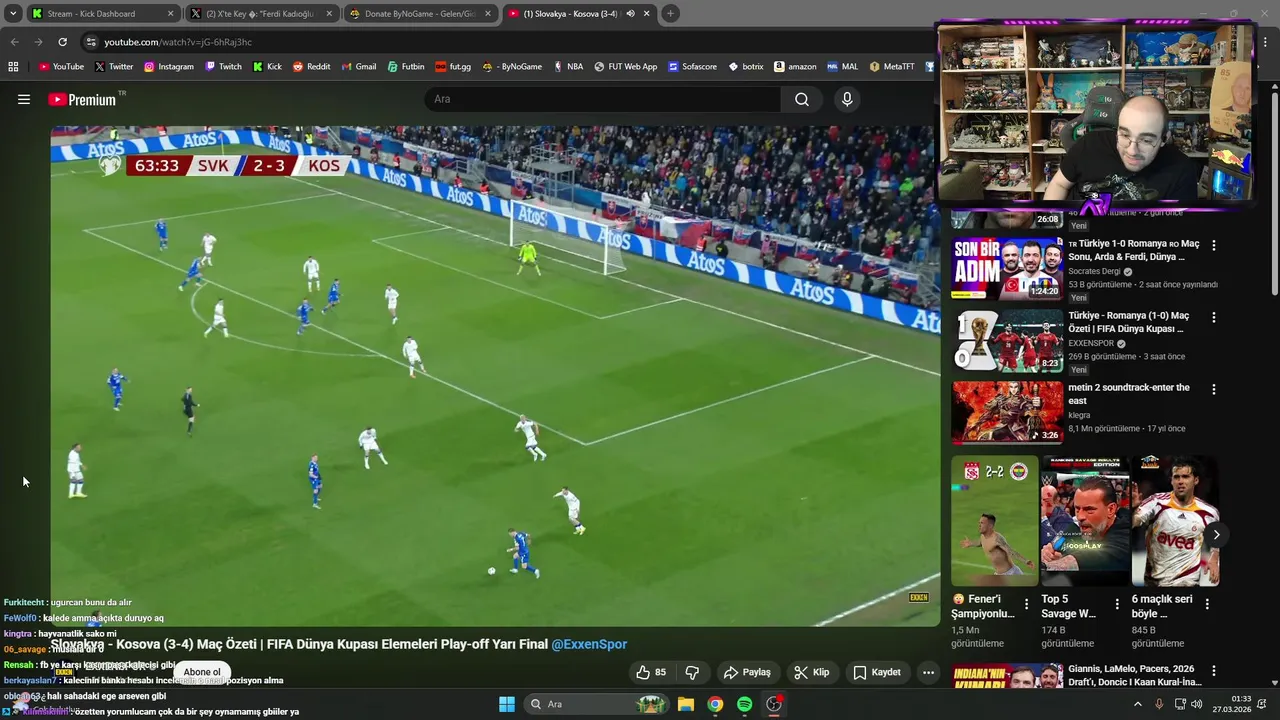Save video with Kaydet button

(876, 672)
